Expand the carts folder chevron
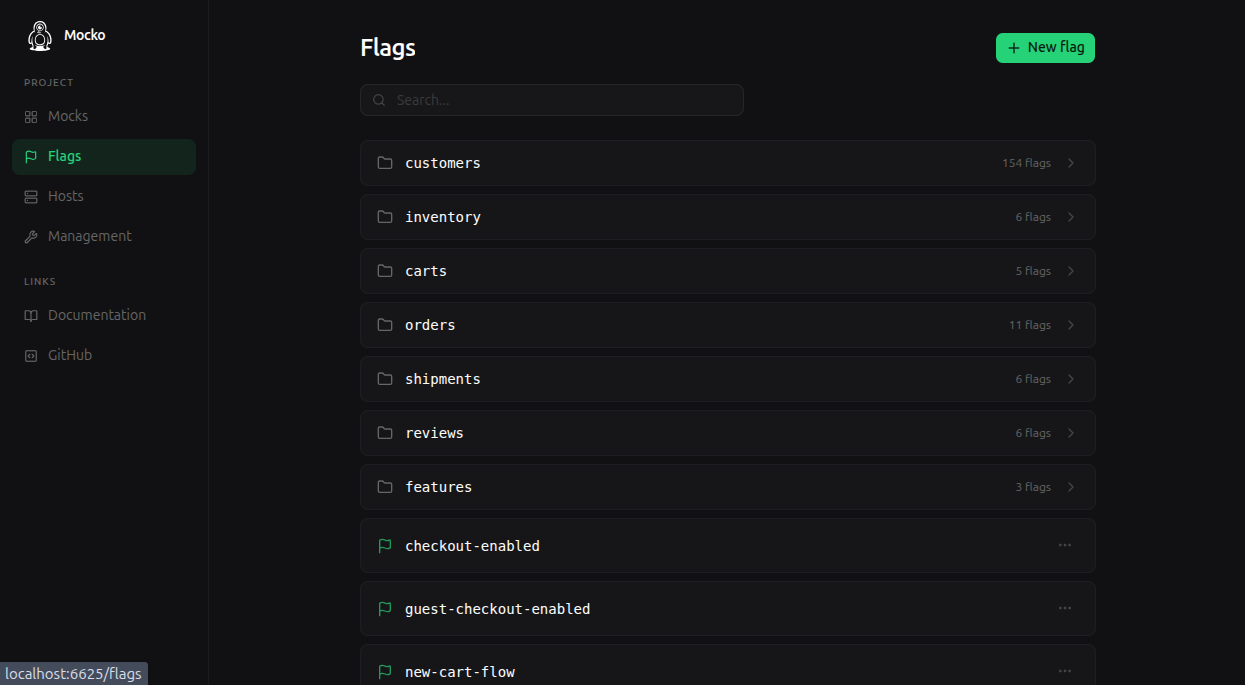1245x685 pixels. (x=1071, y=271)
